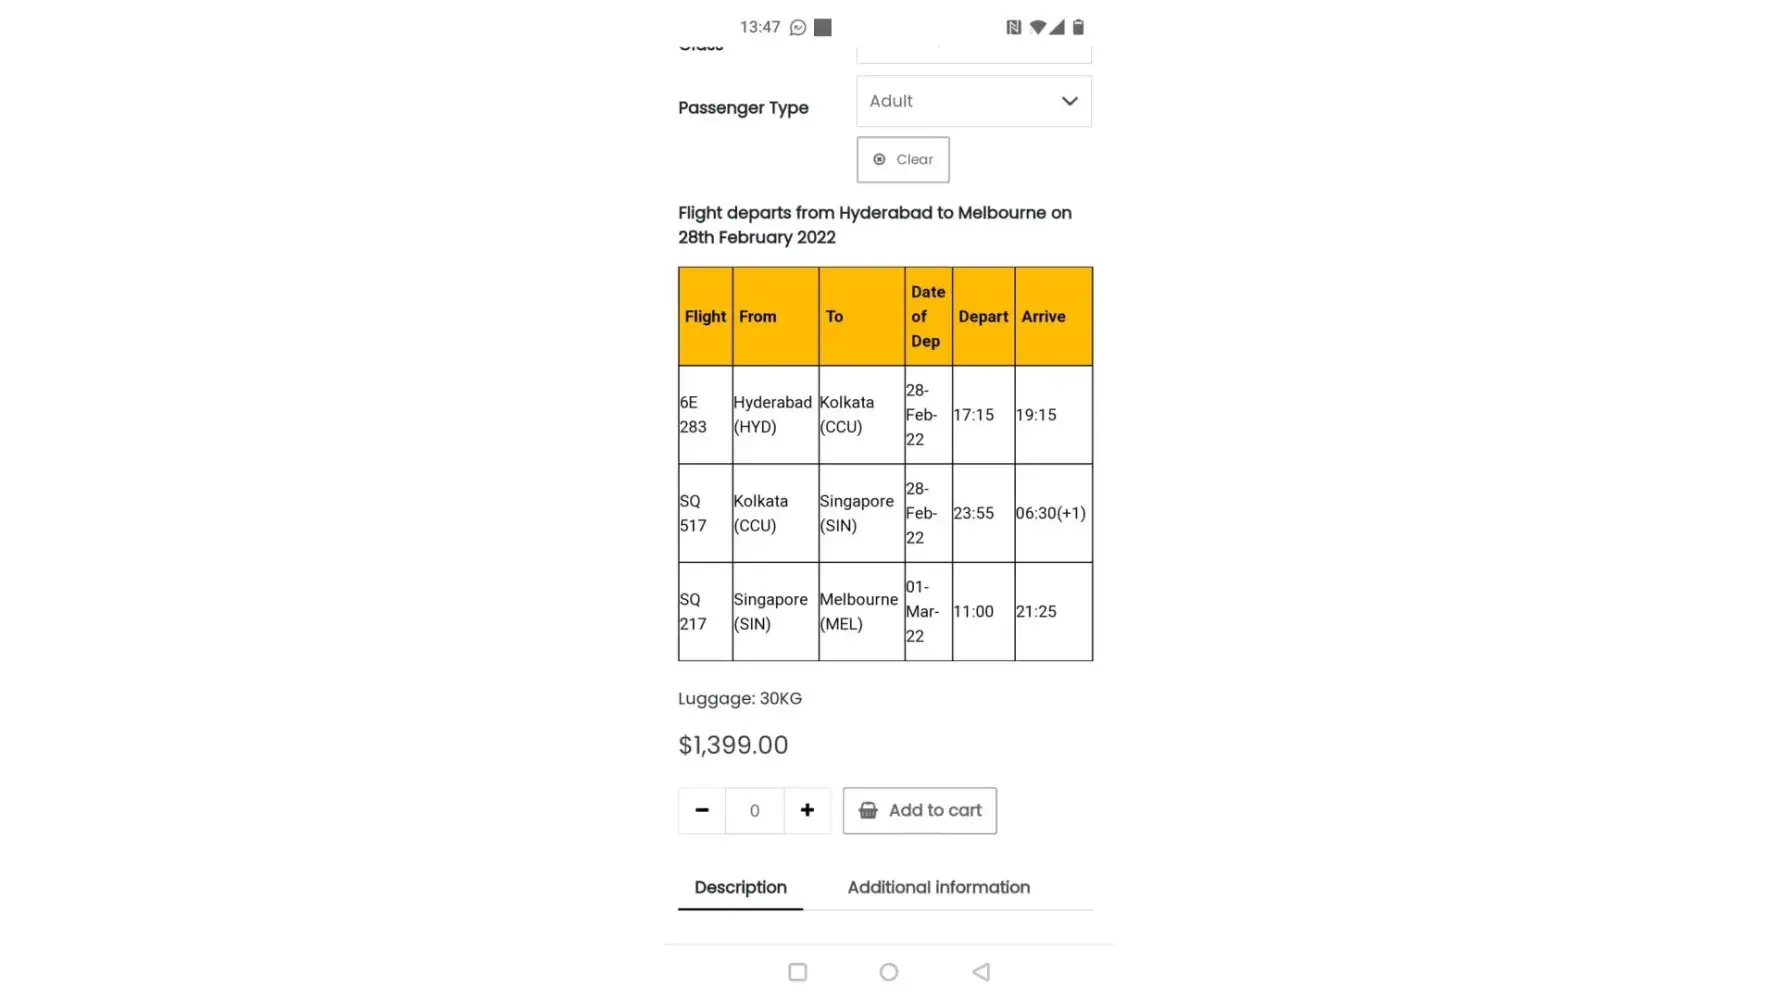
Task: Tap the Wi-Fi signal icon
Action: tap(1037, 27)
